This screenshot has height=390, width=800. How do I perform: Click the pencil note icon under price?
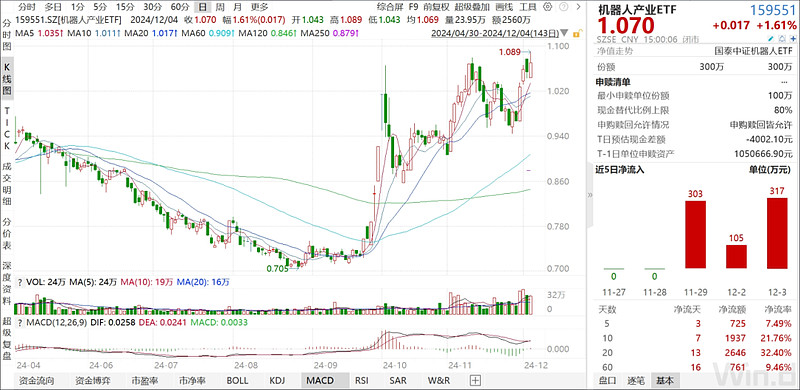[x=770, y=39]
